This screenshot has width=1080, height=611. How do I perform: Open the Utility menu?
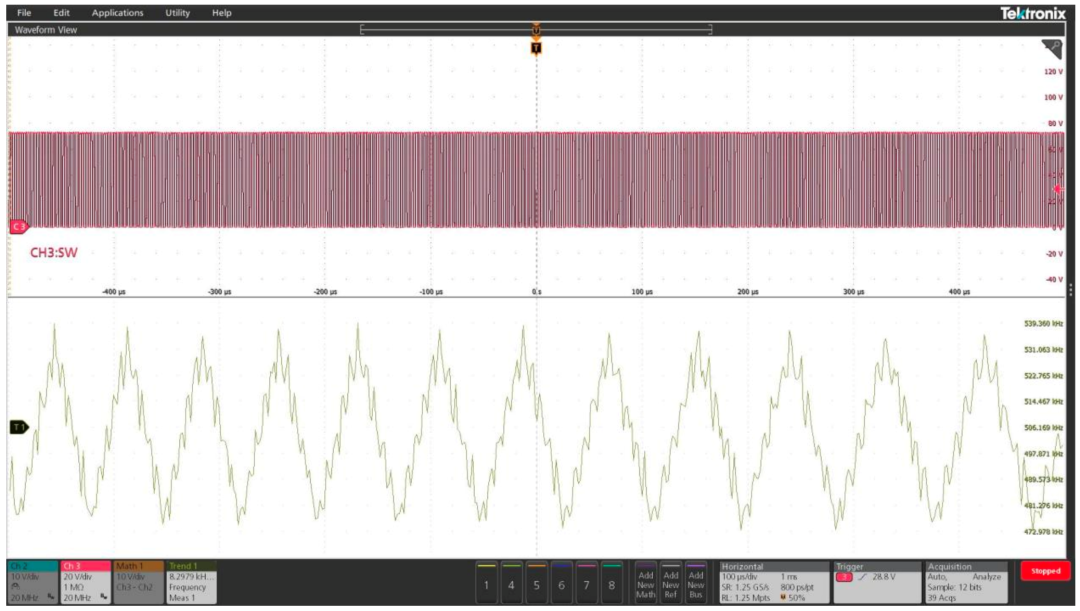(177, 13)
